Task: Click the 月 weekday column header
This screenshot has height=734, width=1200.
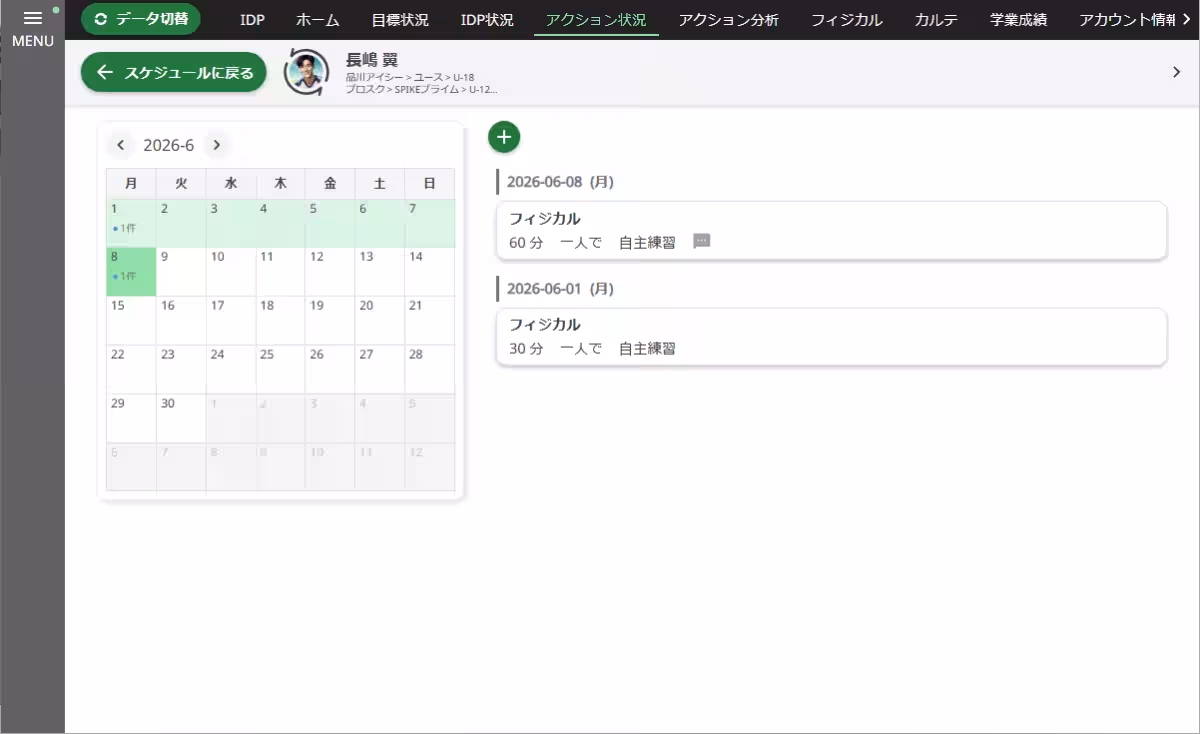Action: pos(131,184)
